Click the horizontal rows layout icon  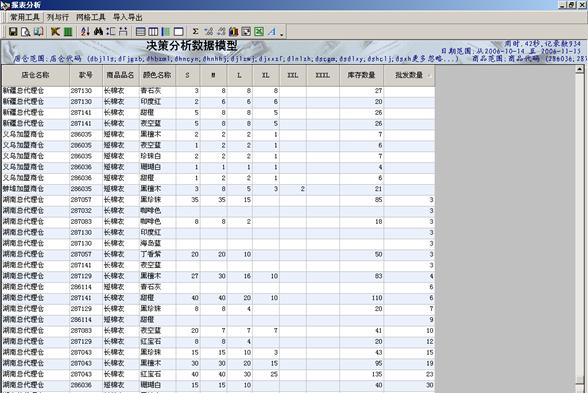click(x=141, y=32)
